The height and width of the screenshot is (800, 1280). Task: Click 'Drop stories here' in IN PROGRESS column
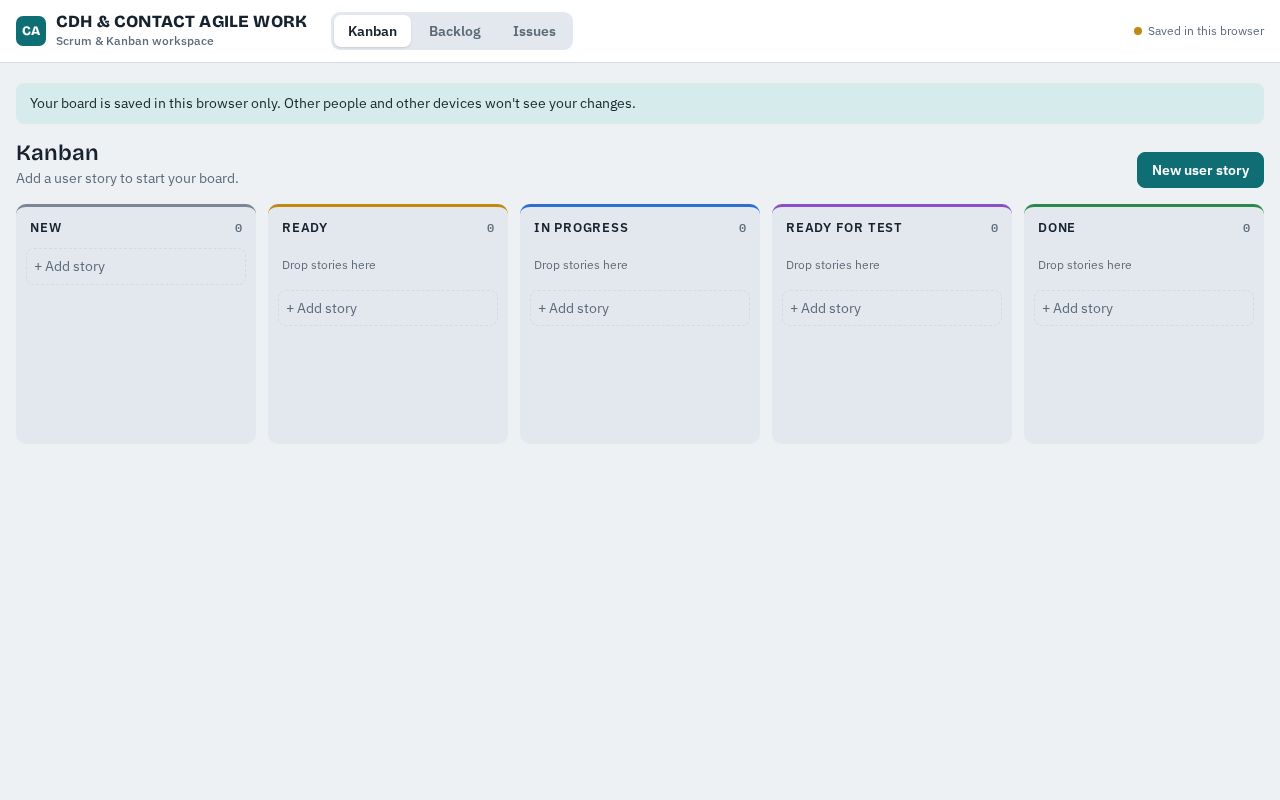(581, 265)
